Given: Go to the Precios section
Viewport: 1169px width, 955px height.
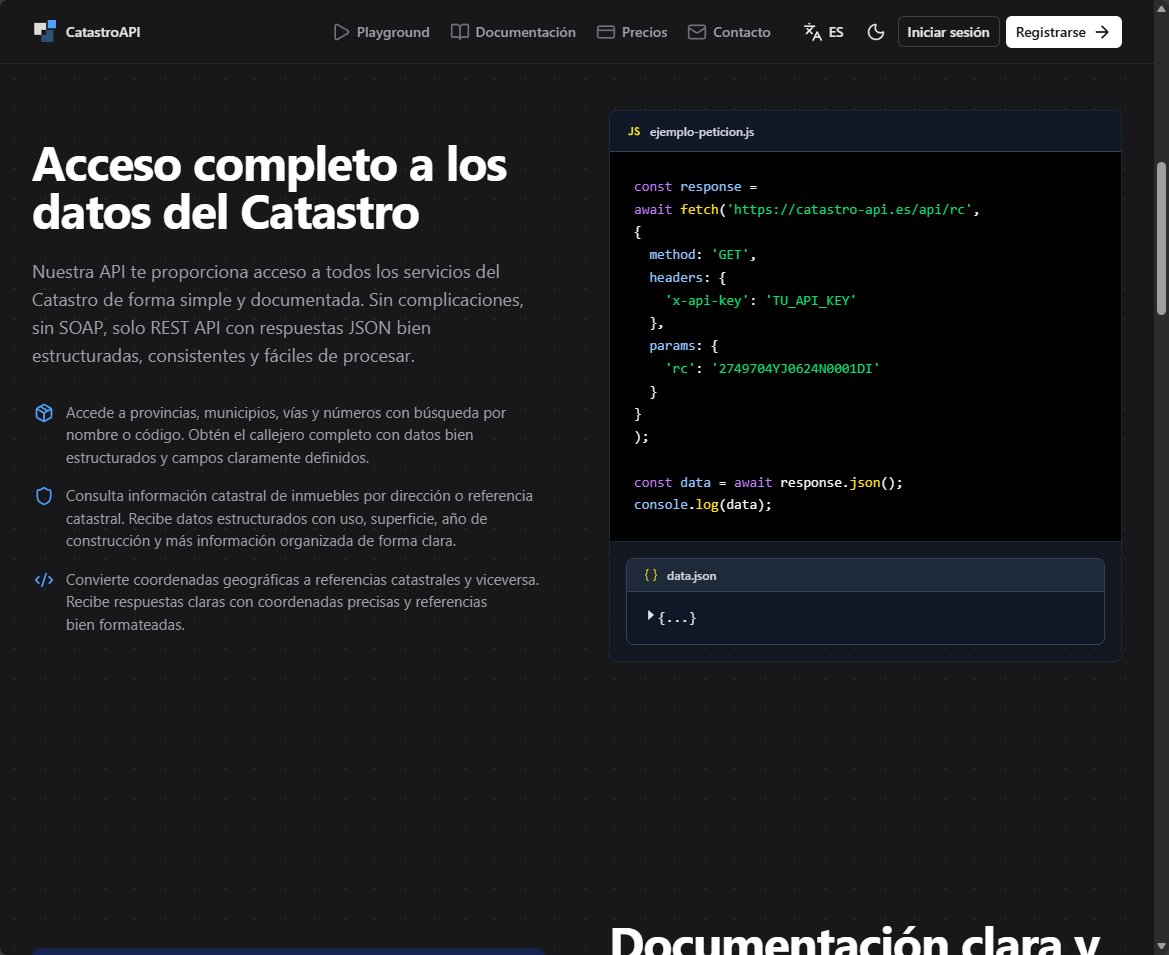Looking at the screenshot, I should coord(643,31).
